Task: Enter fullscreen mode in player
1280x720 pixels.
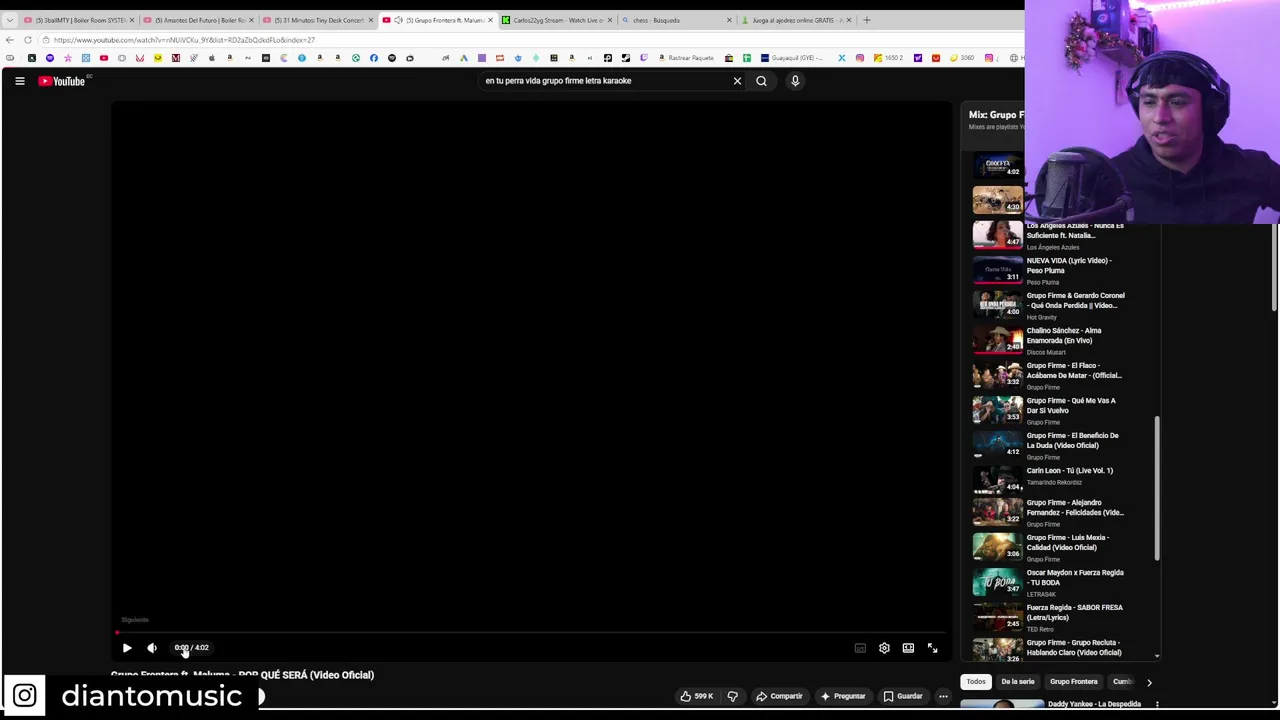Action: point(932,648)
